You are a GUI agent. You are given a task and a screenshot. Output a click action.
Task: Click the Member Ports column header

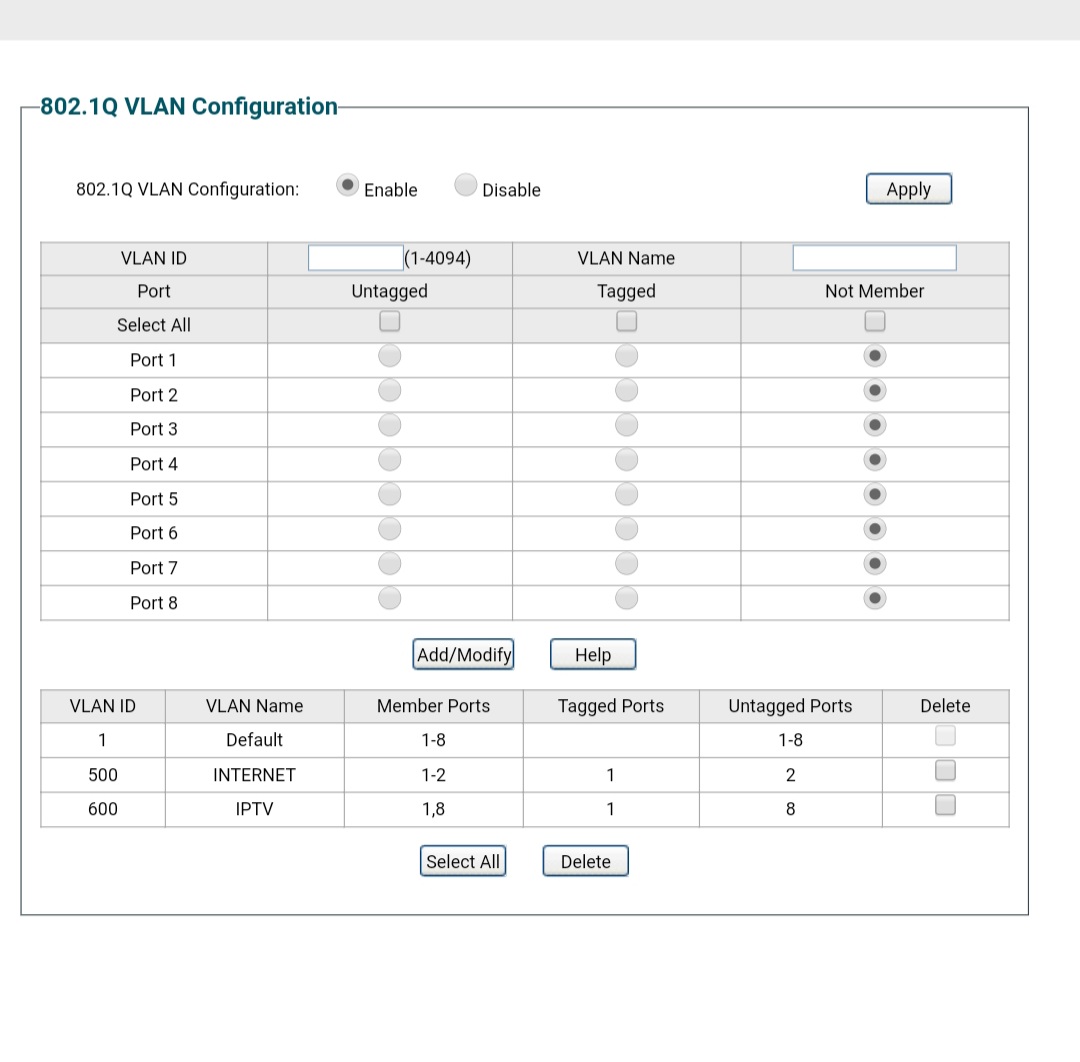[x=433, y=706]
